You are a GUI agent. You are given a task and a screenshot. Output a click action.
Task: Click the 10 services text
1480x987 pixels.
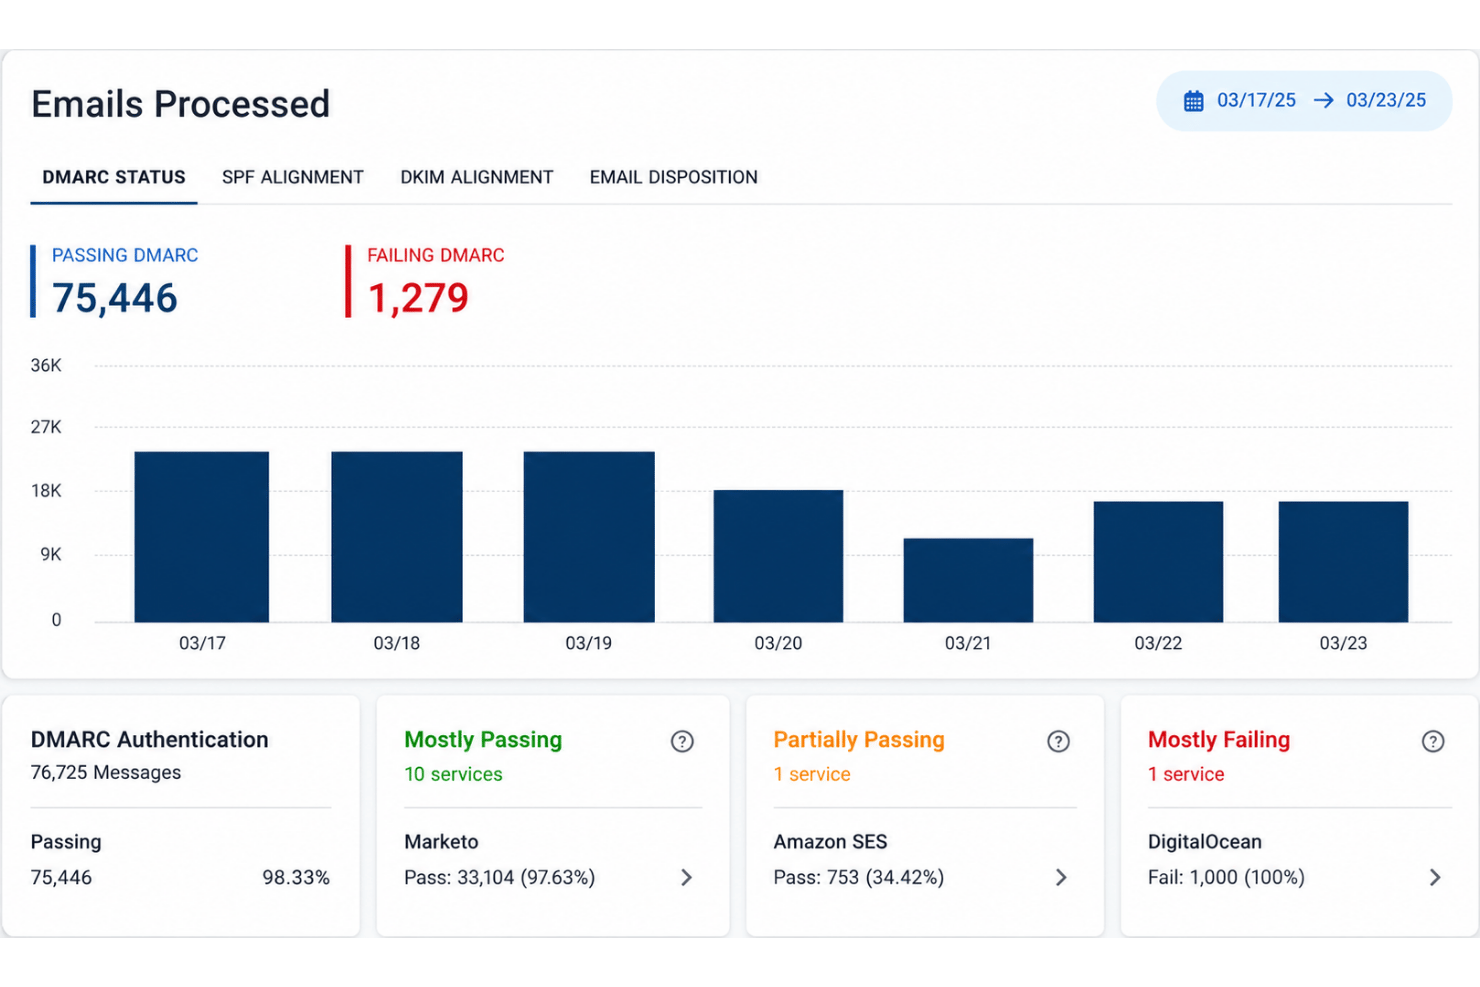coord(453,774)
